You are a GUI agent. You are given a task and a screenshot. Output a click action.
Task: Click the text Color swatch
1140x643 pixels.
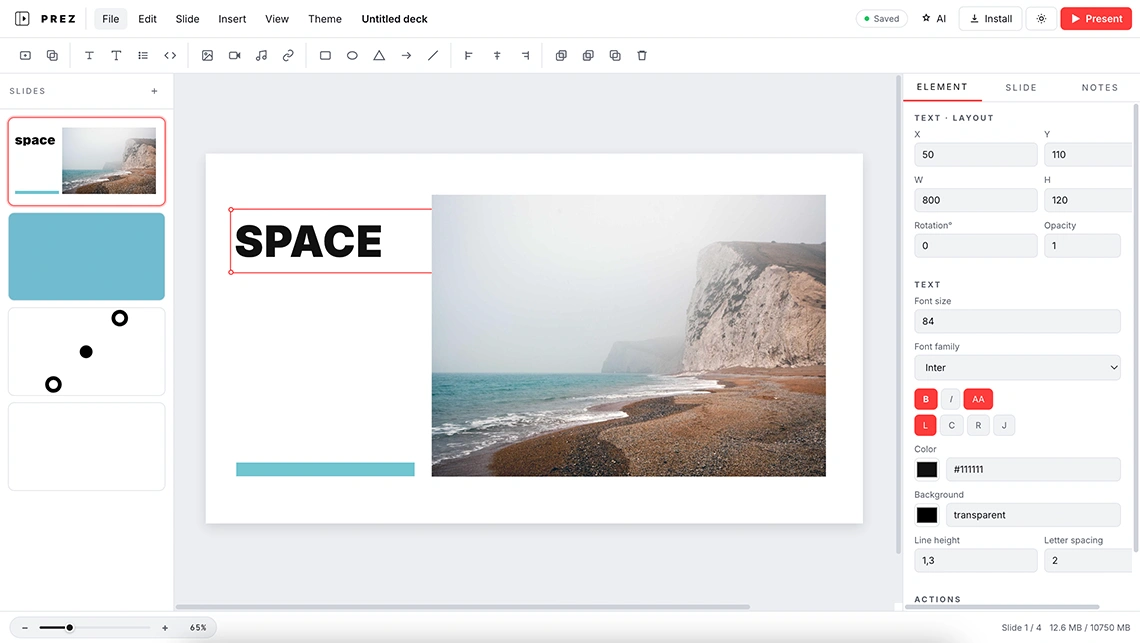point(926,470)
